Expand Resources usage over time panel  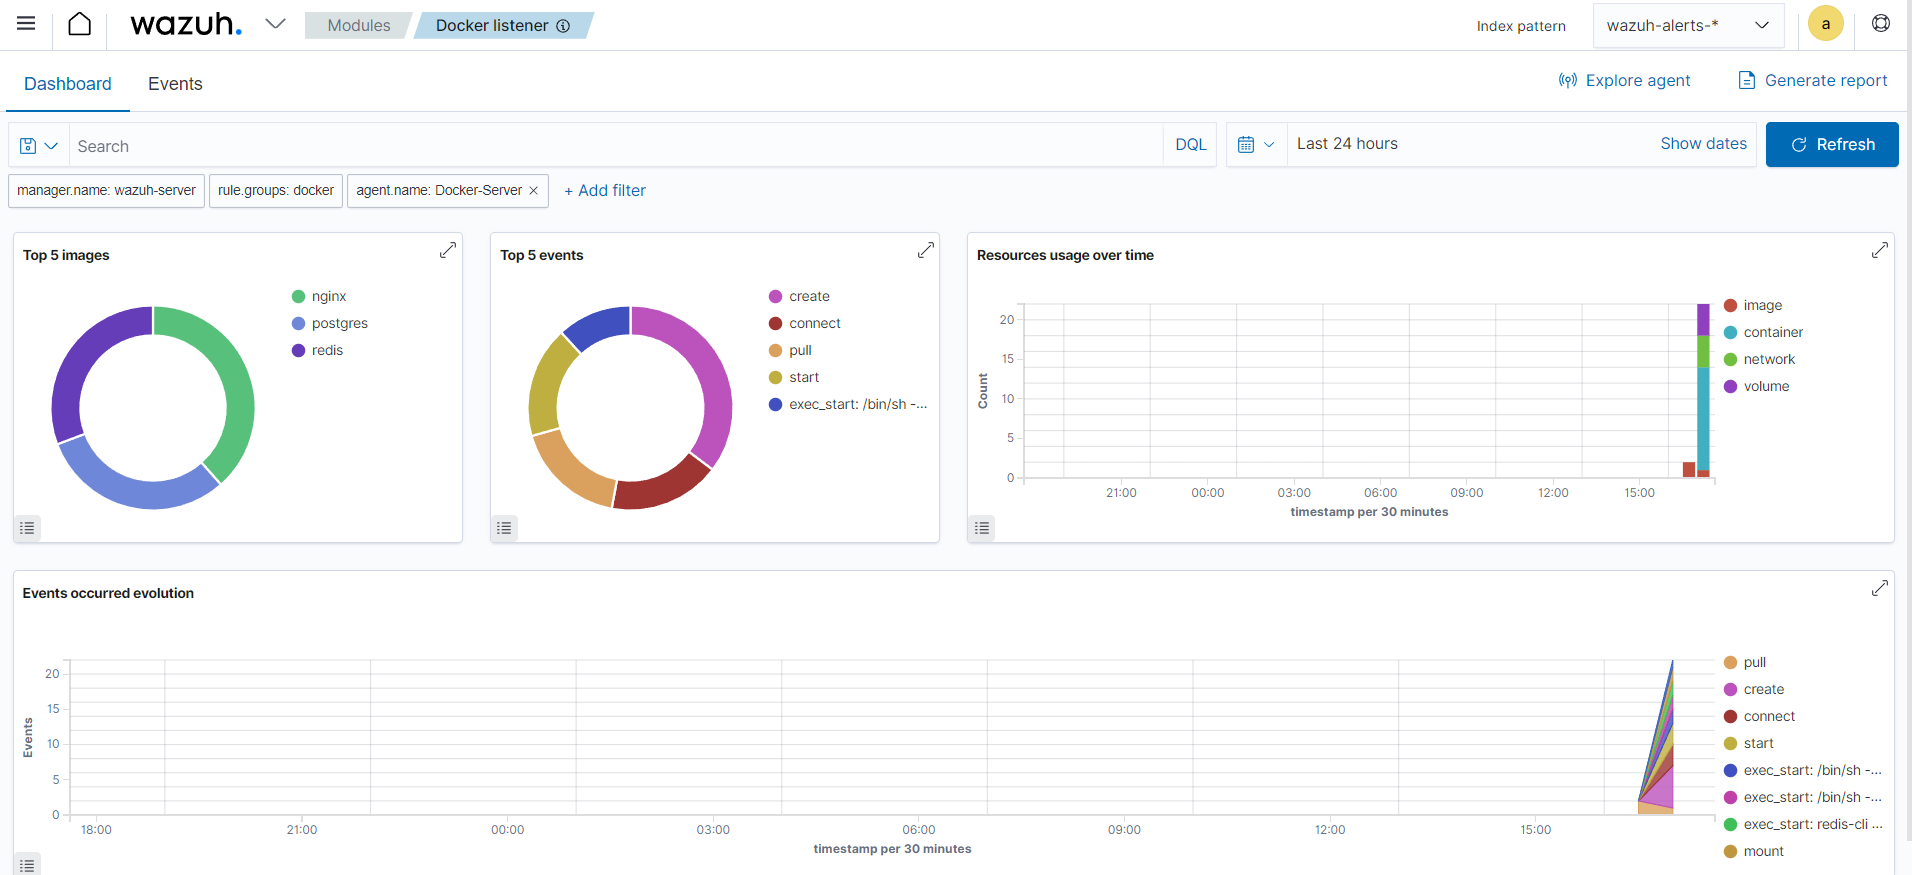pyautogui.click(x=1880, y=250)
